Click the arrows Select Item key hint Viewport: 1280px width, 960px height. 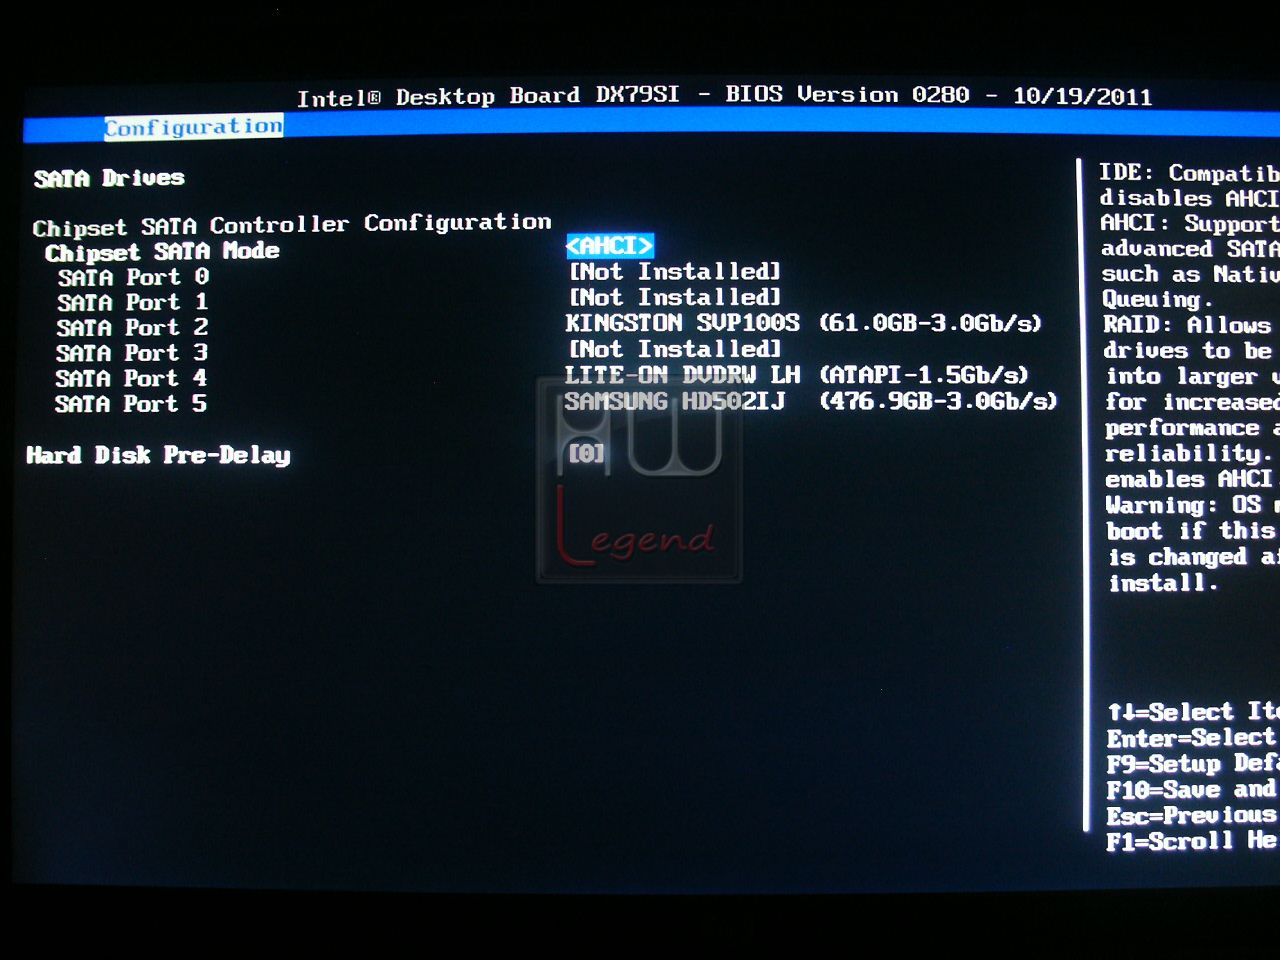click(1192, 712)
